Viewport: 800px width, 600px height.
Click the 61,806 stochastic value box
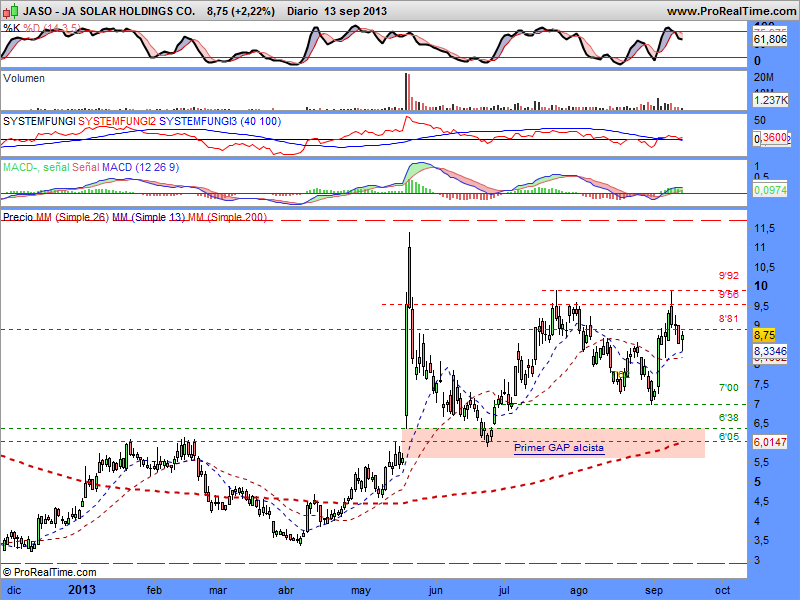[770, 39]
